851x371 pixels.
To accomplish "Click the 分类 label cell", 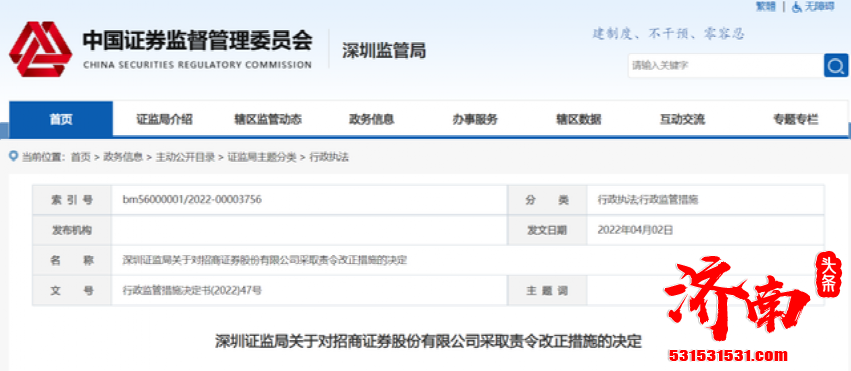I will coord(547,200).
